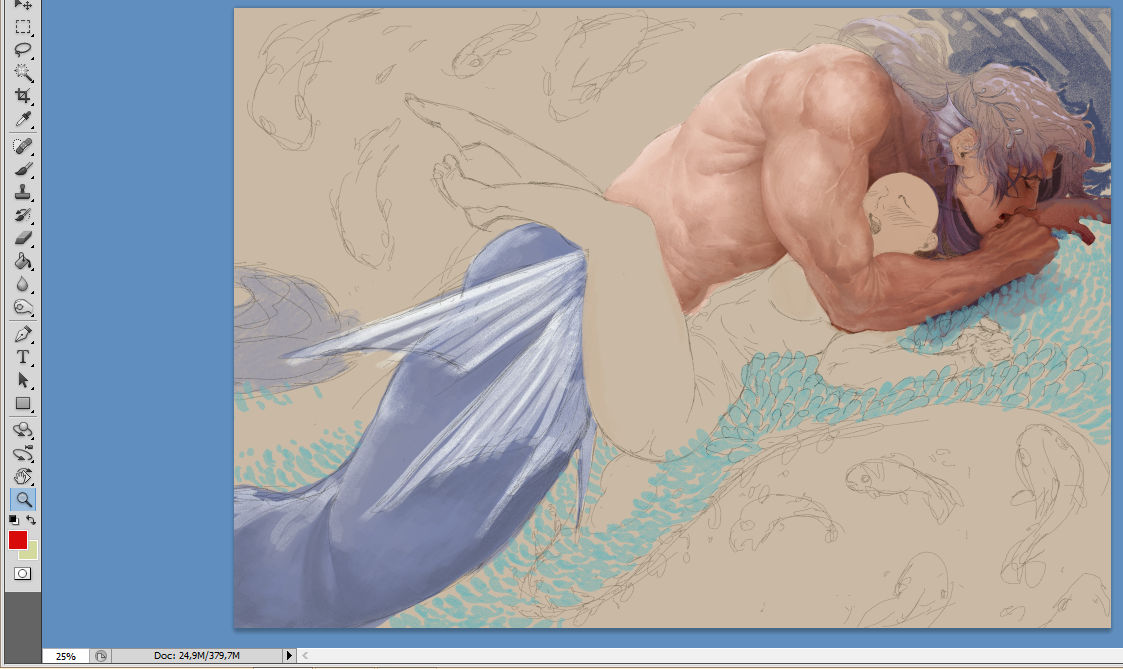The width and height of the screenshot is (1123, 669).
Task: Toggle Quick Mask mode
Action: pos(22,574)
